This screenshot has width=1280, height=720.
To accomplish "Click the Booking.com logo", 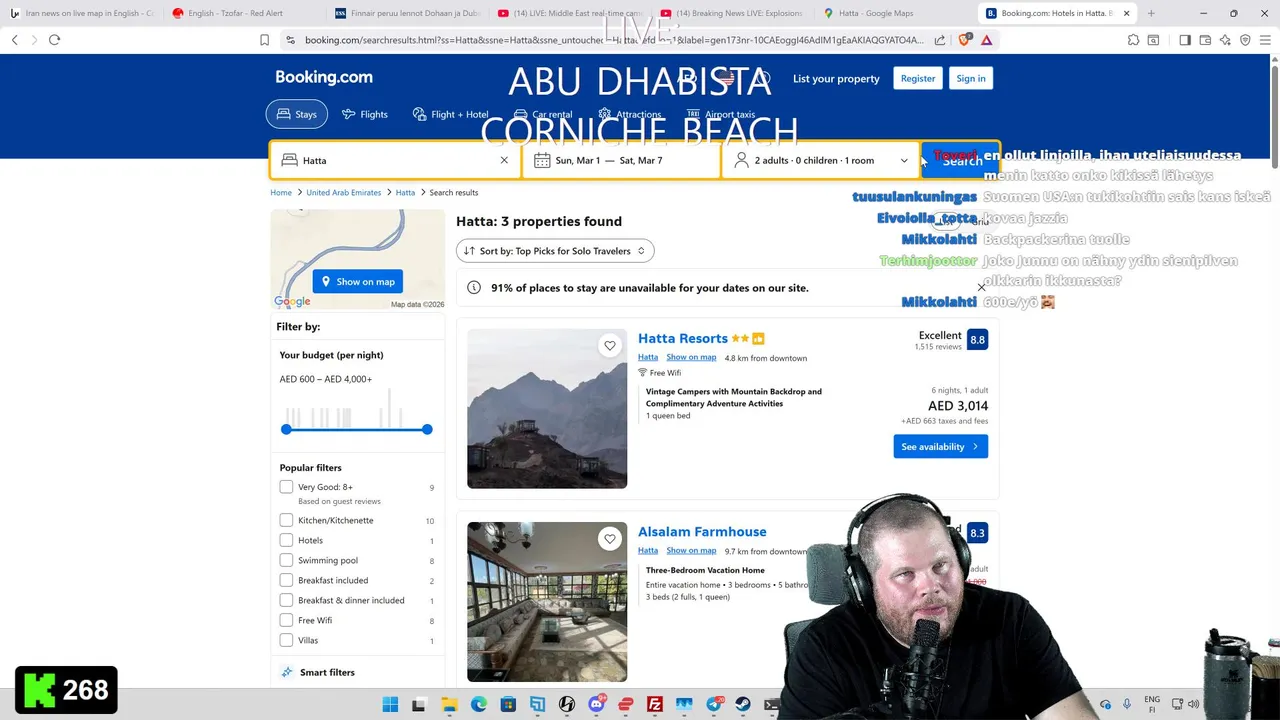I will click(x=324, y=77).
